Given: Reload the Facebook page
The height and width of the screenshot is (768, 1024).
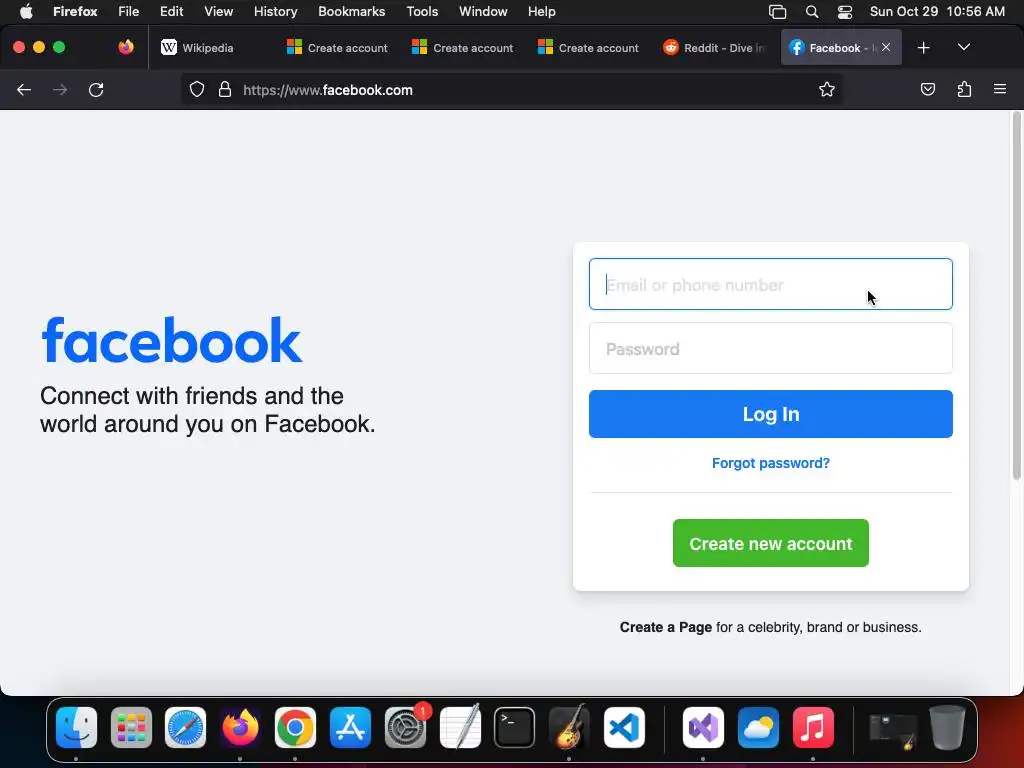Looking at the screenshot, I should coord(96,90).
